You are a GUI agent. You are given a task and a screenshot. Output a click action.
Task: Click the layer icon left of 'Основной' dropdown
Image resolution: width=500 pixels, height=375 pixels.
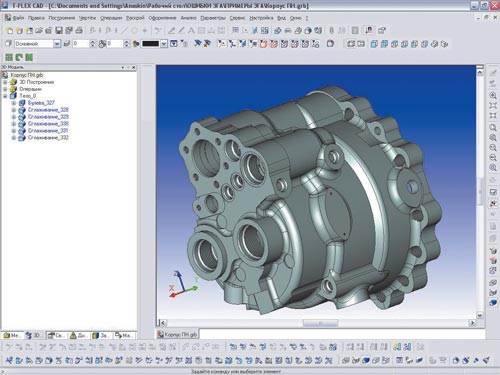point(8,44)
